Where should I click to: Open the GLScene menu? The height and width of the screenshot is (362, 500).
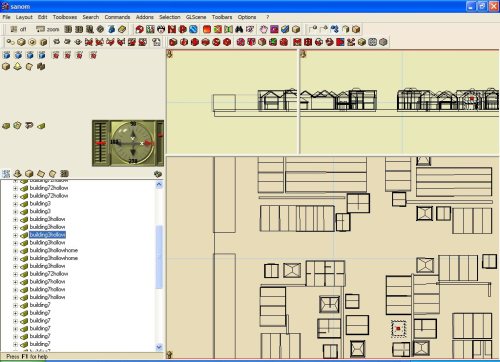(x=196, y=17)
